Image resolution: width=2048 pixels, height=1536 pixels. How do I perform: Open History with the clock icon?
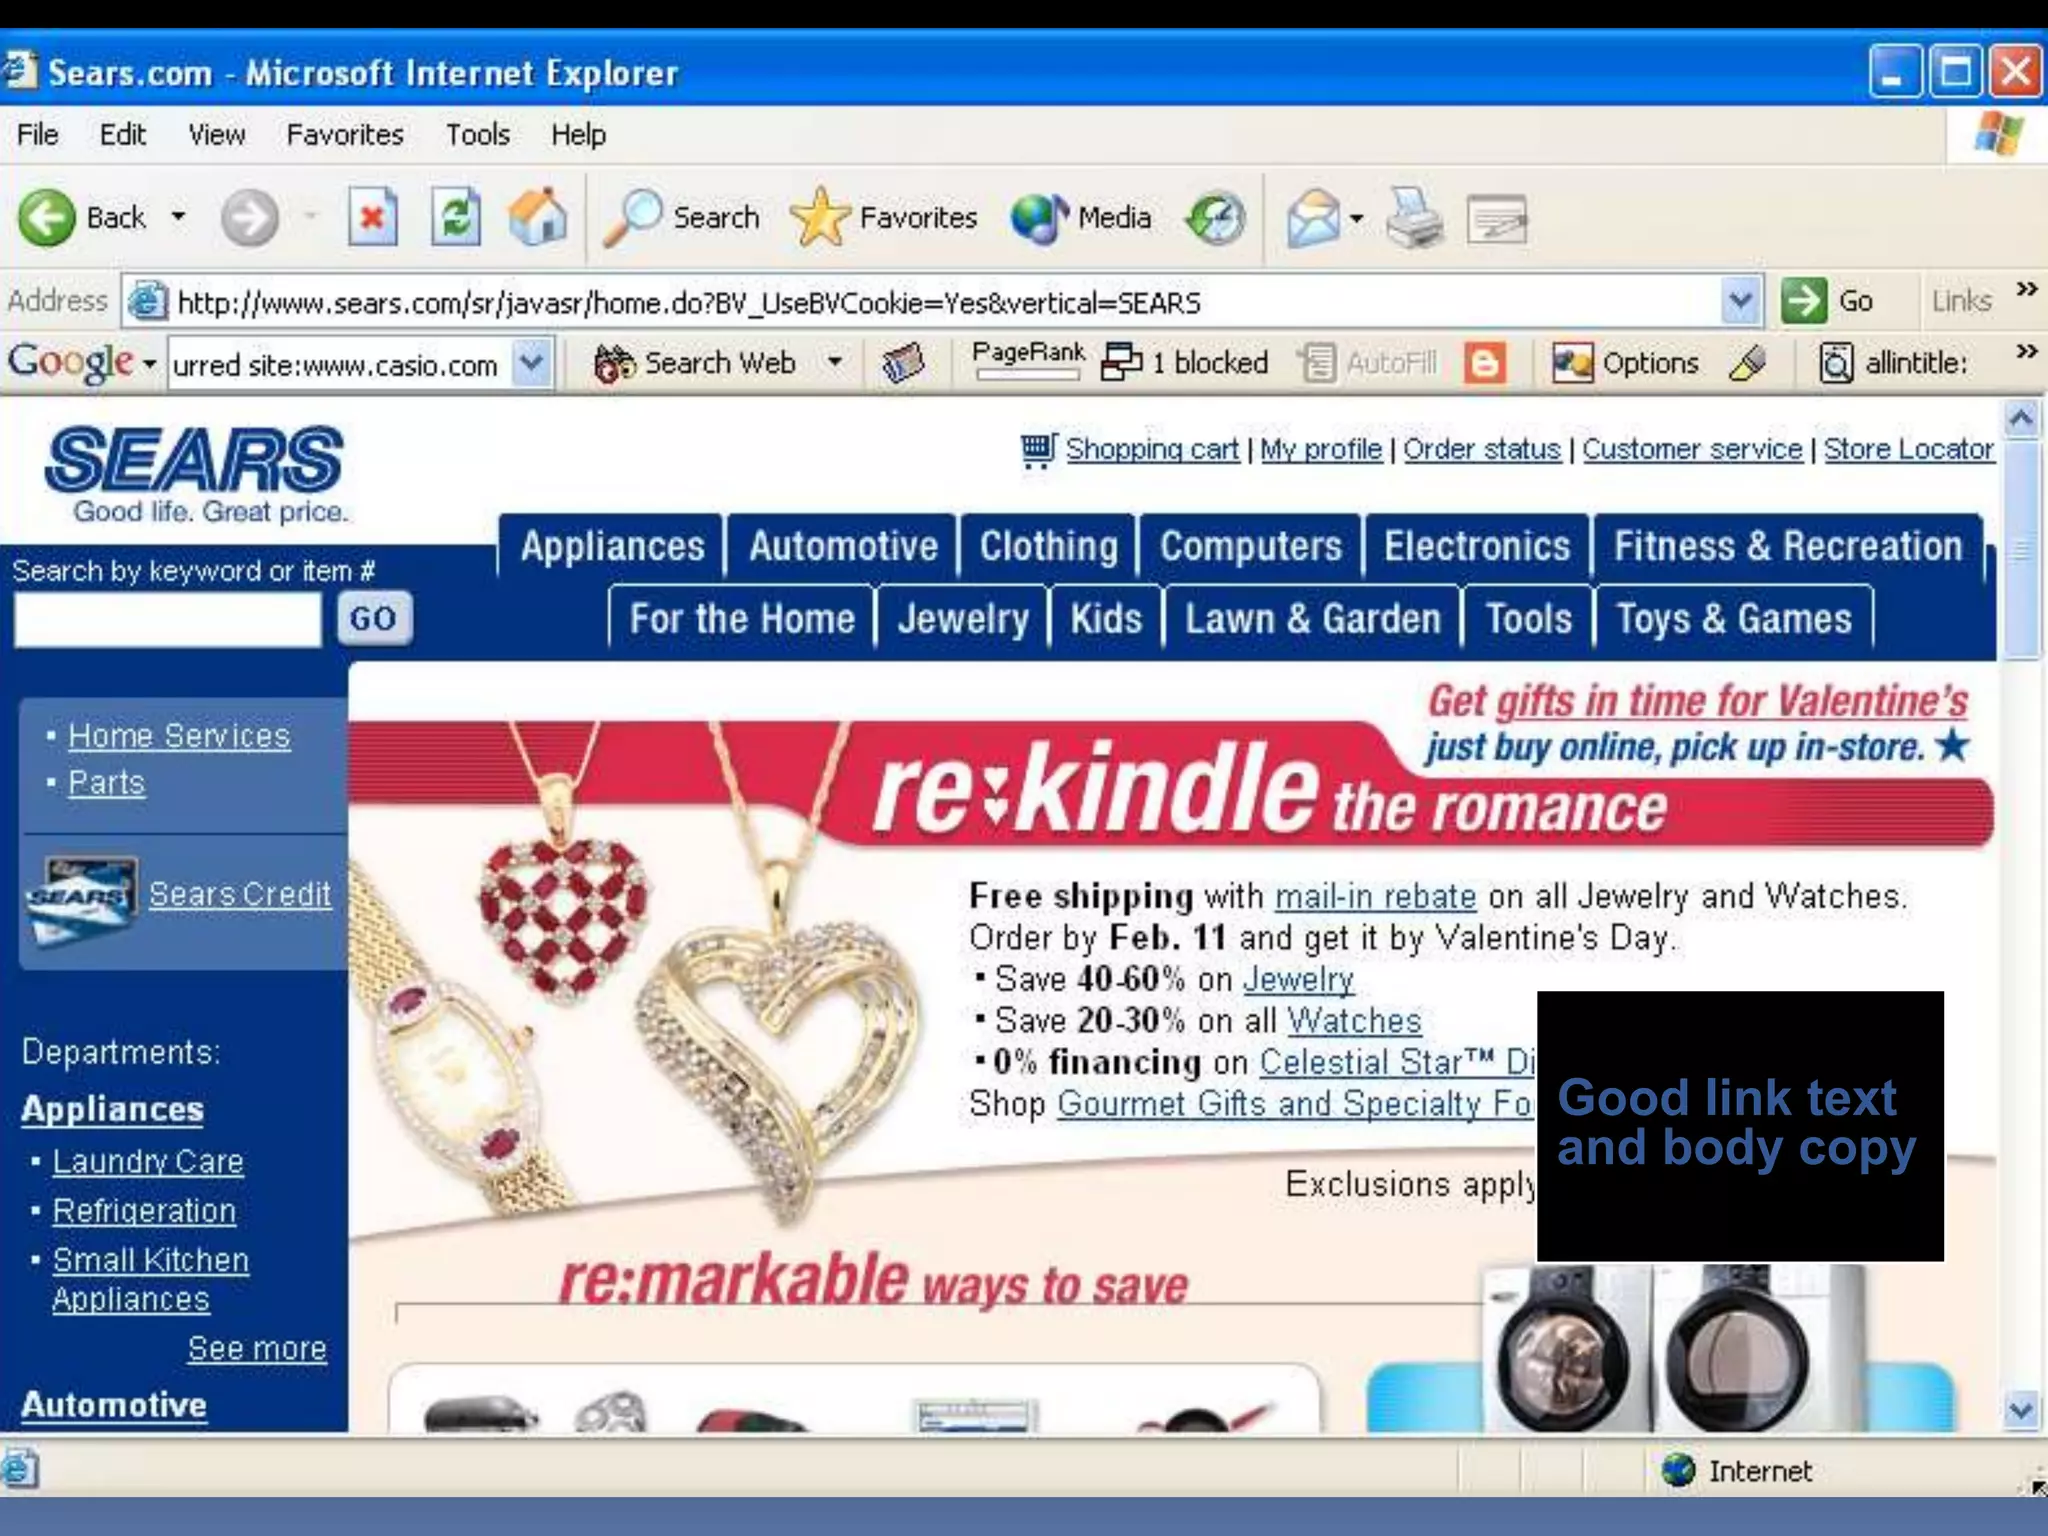pyautogui.click(x=1216, y=217)
